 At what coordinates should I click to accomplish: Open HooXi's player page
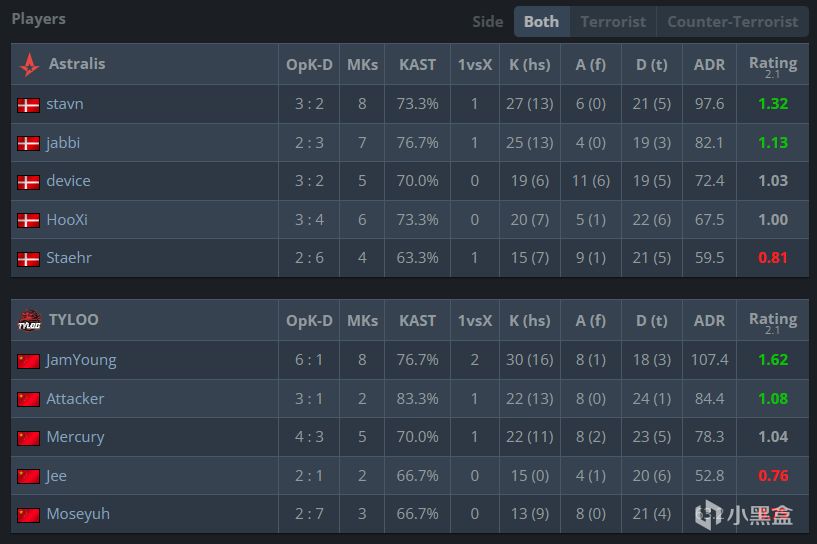(67, 220)
